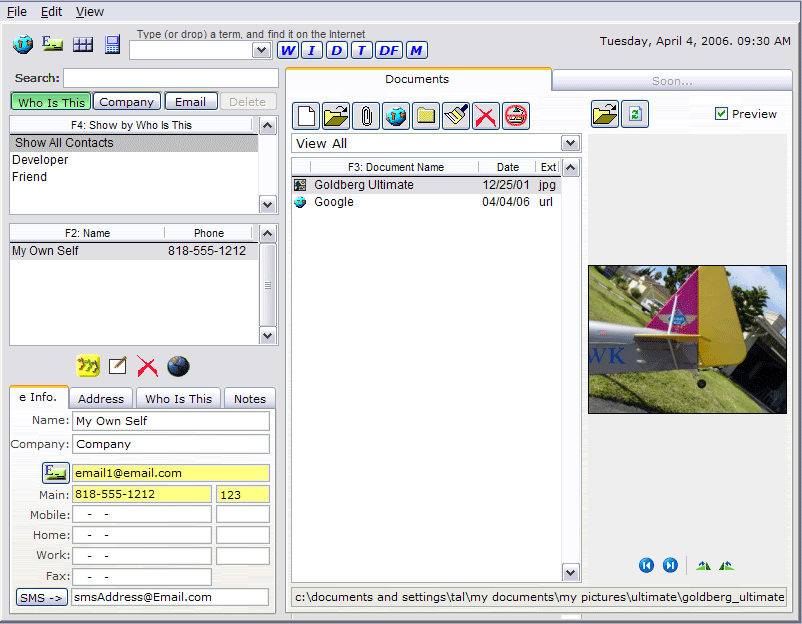Viewport: 802px width, 624px height.
Task: Click the first green mountain rotate icon
Action: point(703,566)
